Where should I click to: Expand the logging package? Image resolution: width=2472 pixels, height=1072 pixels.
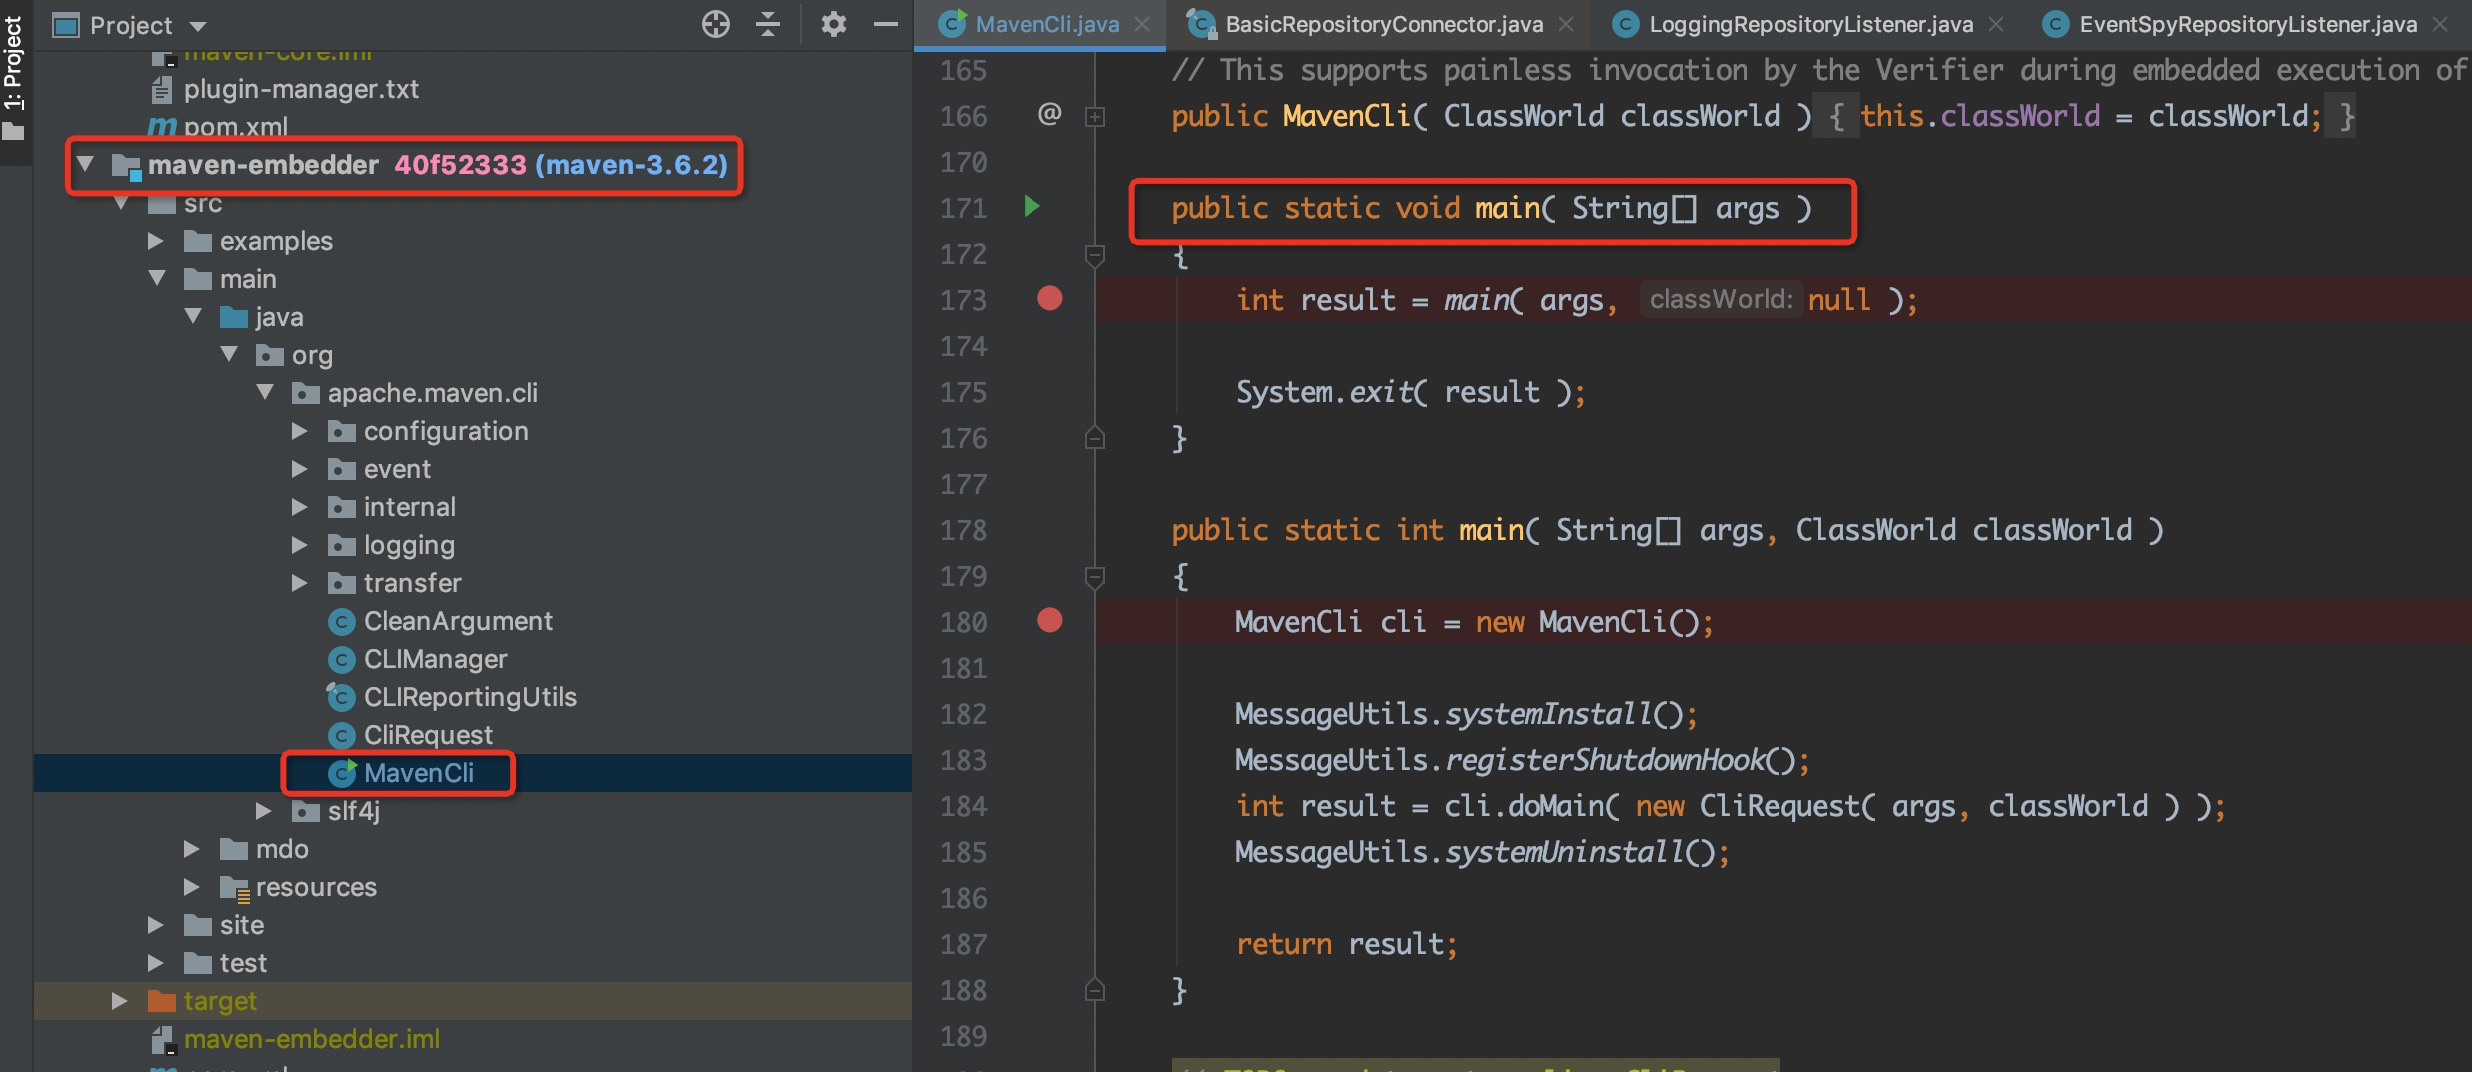[x=299, y=545]
